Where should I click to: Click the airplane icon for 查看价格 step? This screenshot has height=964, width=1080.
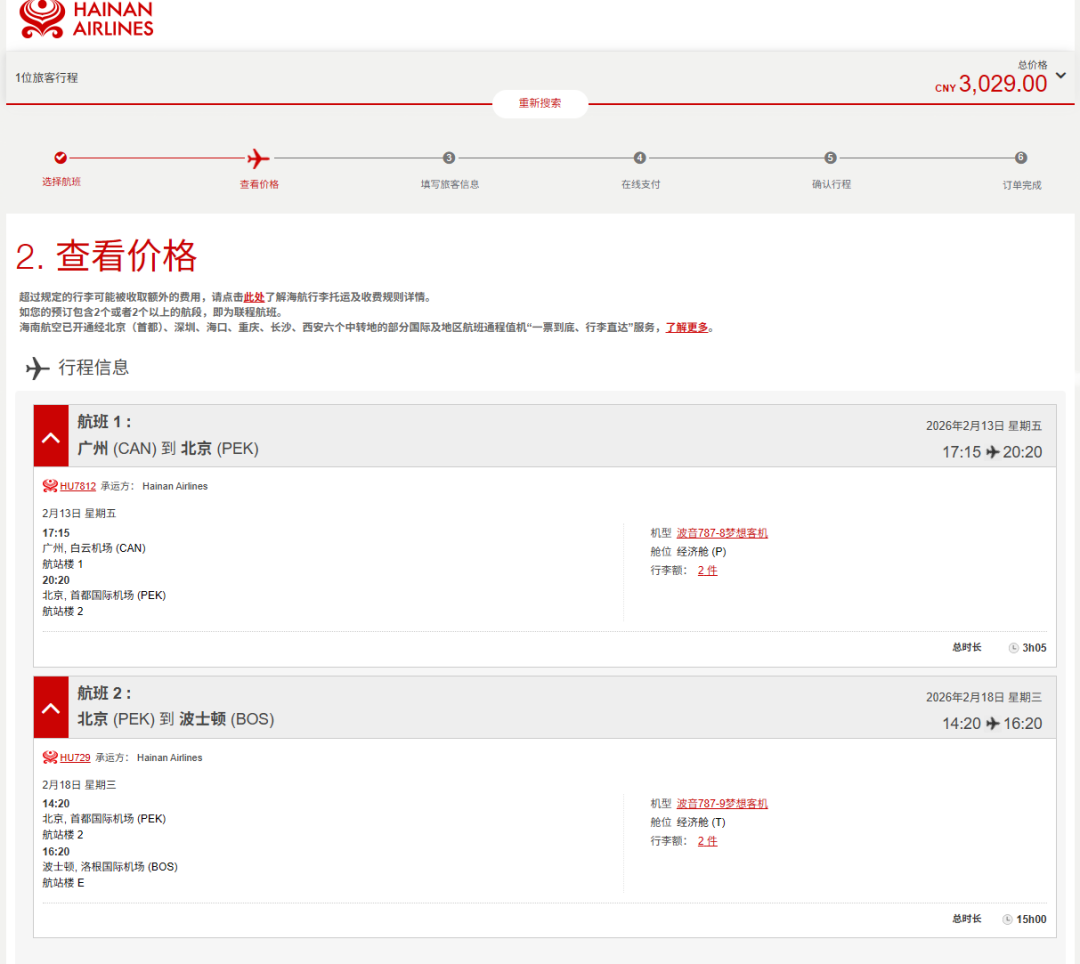click(259, 158)
